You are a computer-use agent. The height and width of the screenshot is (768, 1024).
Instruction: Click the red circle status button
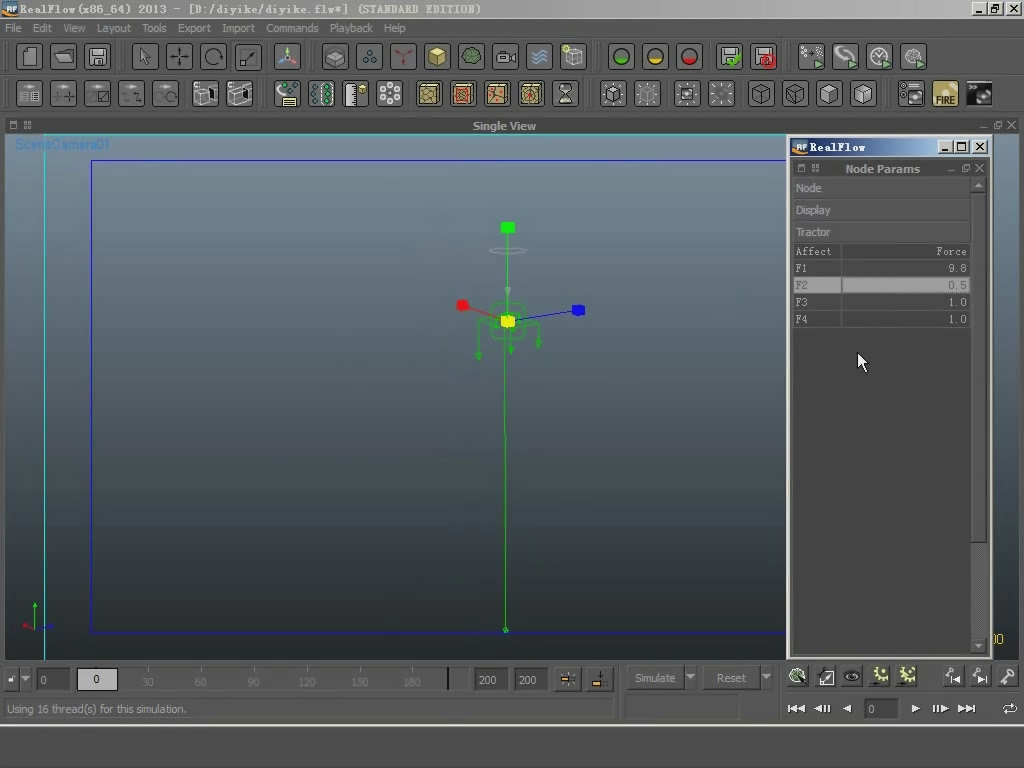click(x=689, y=57)
